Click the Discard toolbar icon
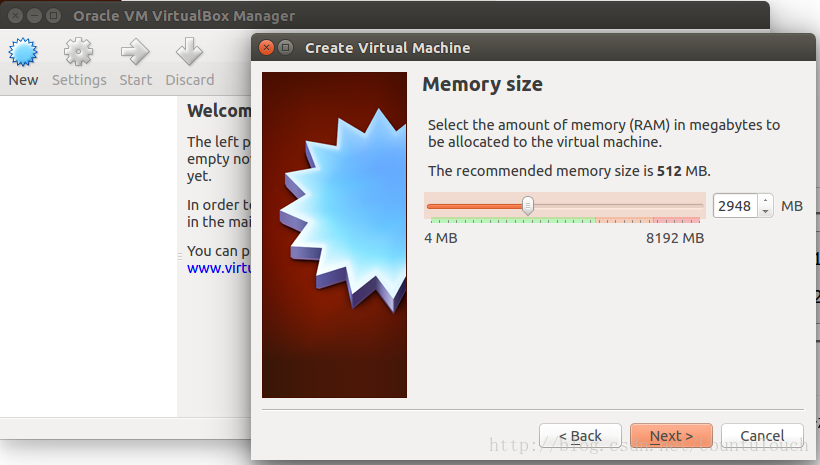This screenshot has width=820, height=465. 189,53
